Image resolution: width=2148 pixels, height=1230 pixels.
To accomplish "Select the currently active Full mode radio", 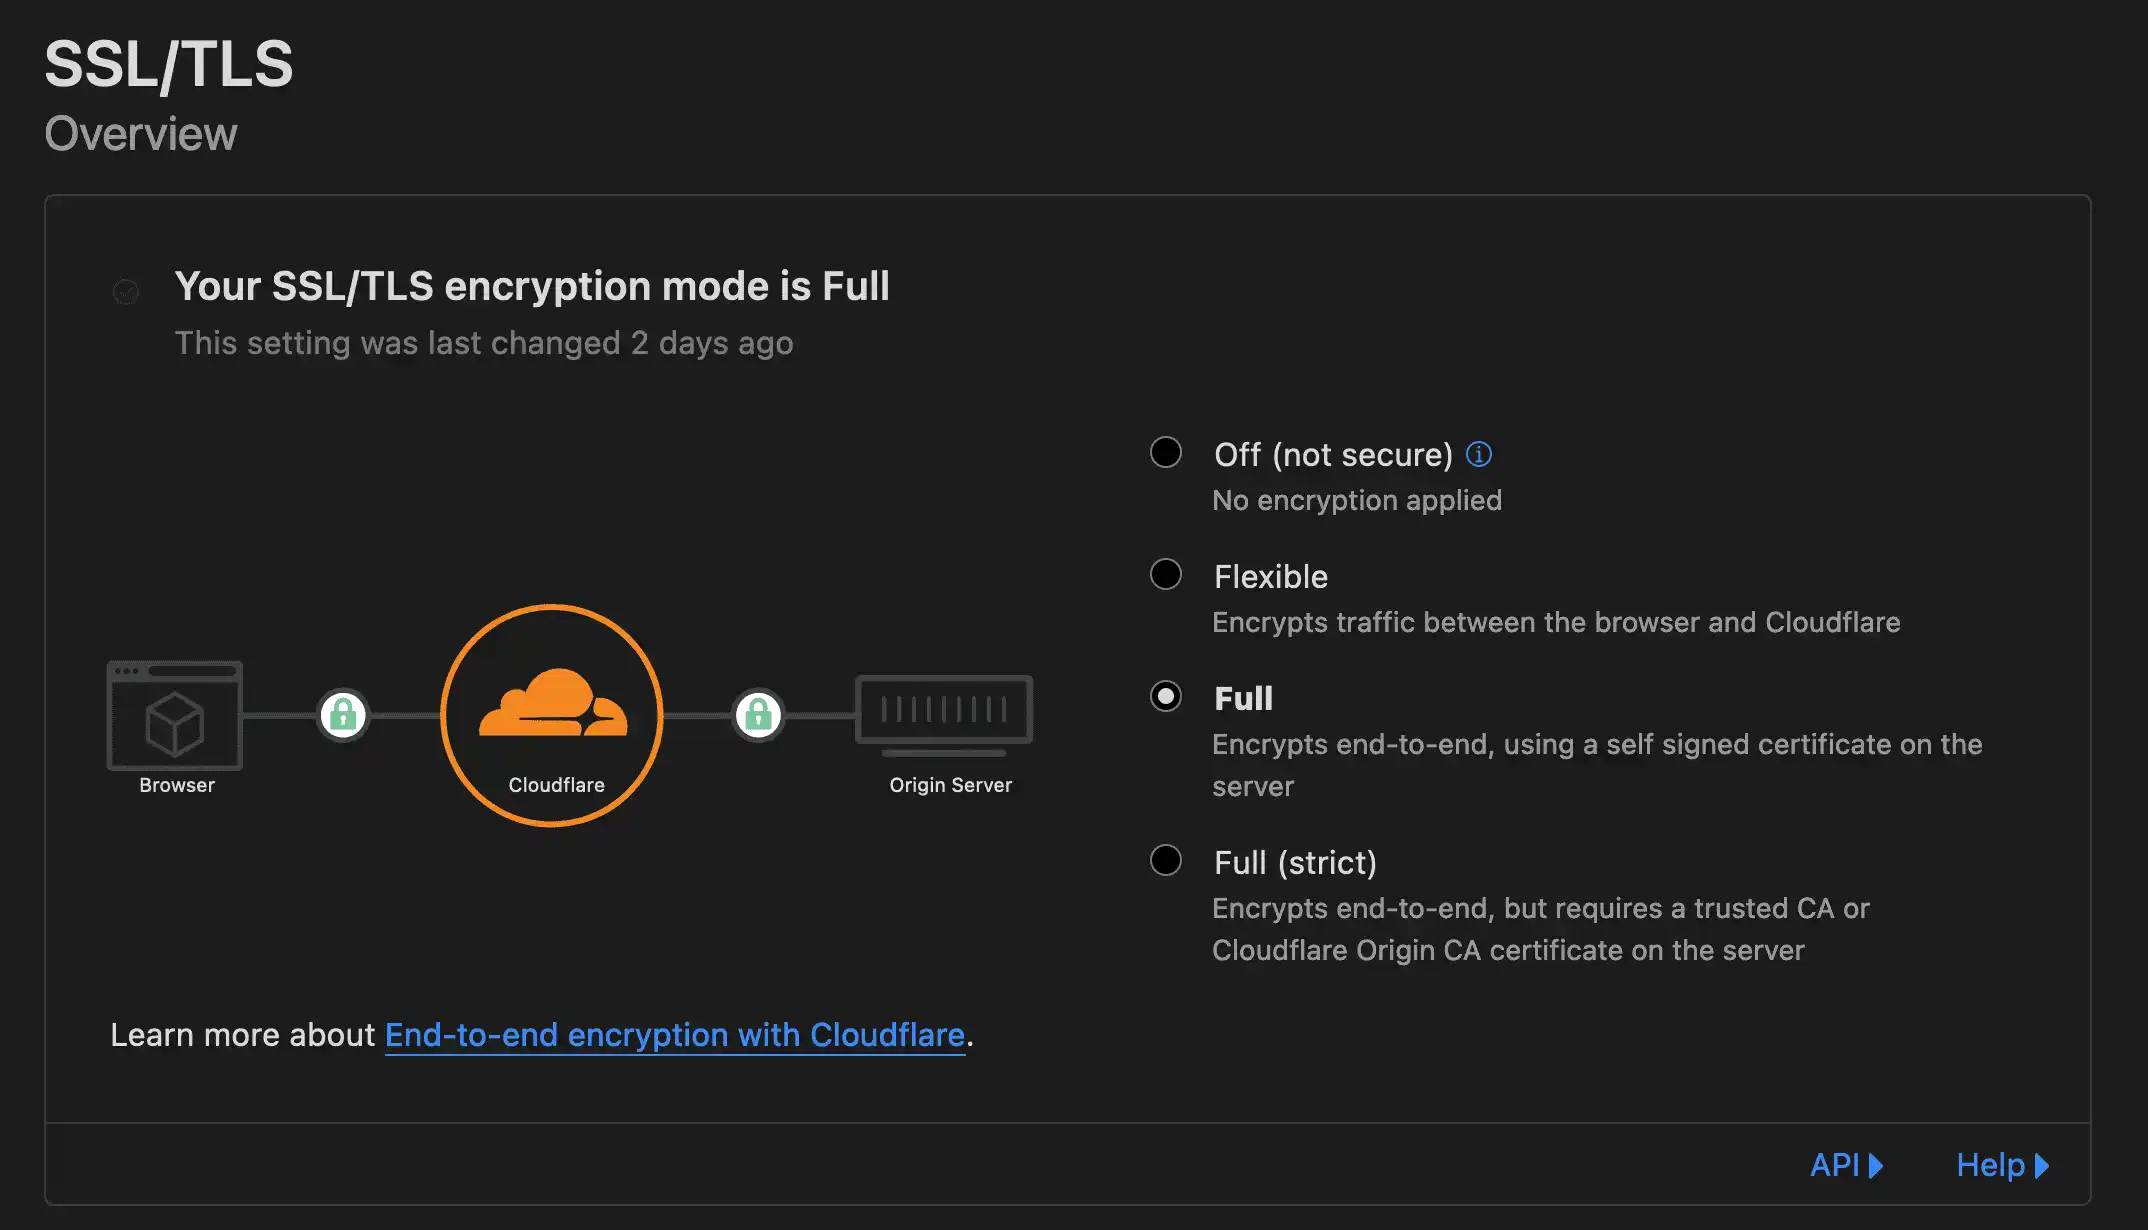I will (x=1165, y=695).
